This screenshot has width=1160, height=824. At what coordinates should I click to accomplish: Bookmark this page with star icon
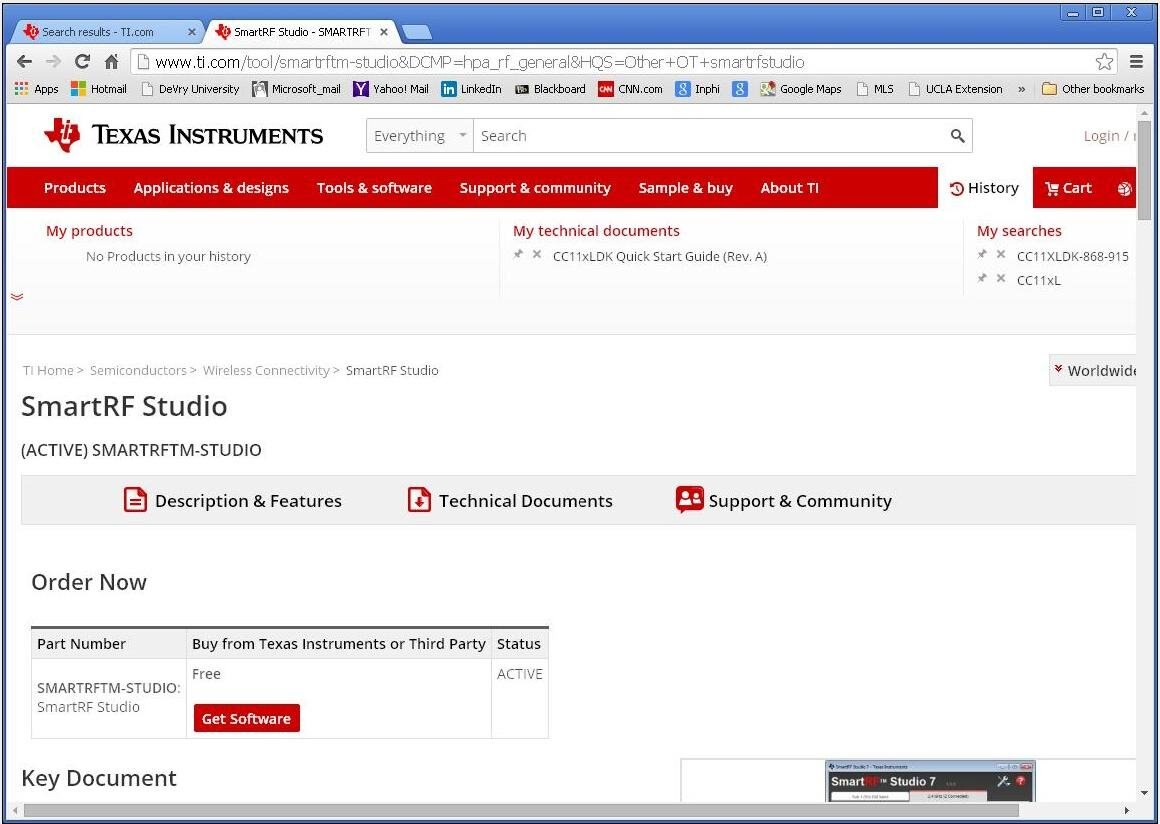point(1104,62)
